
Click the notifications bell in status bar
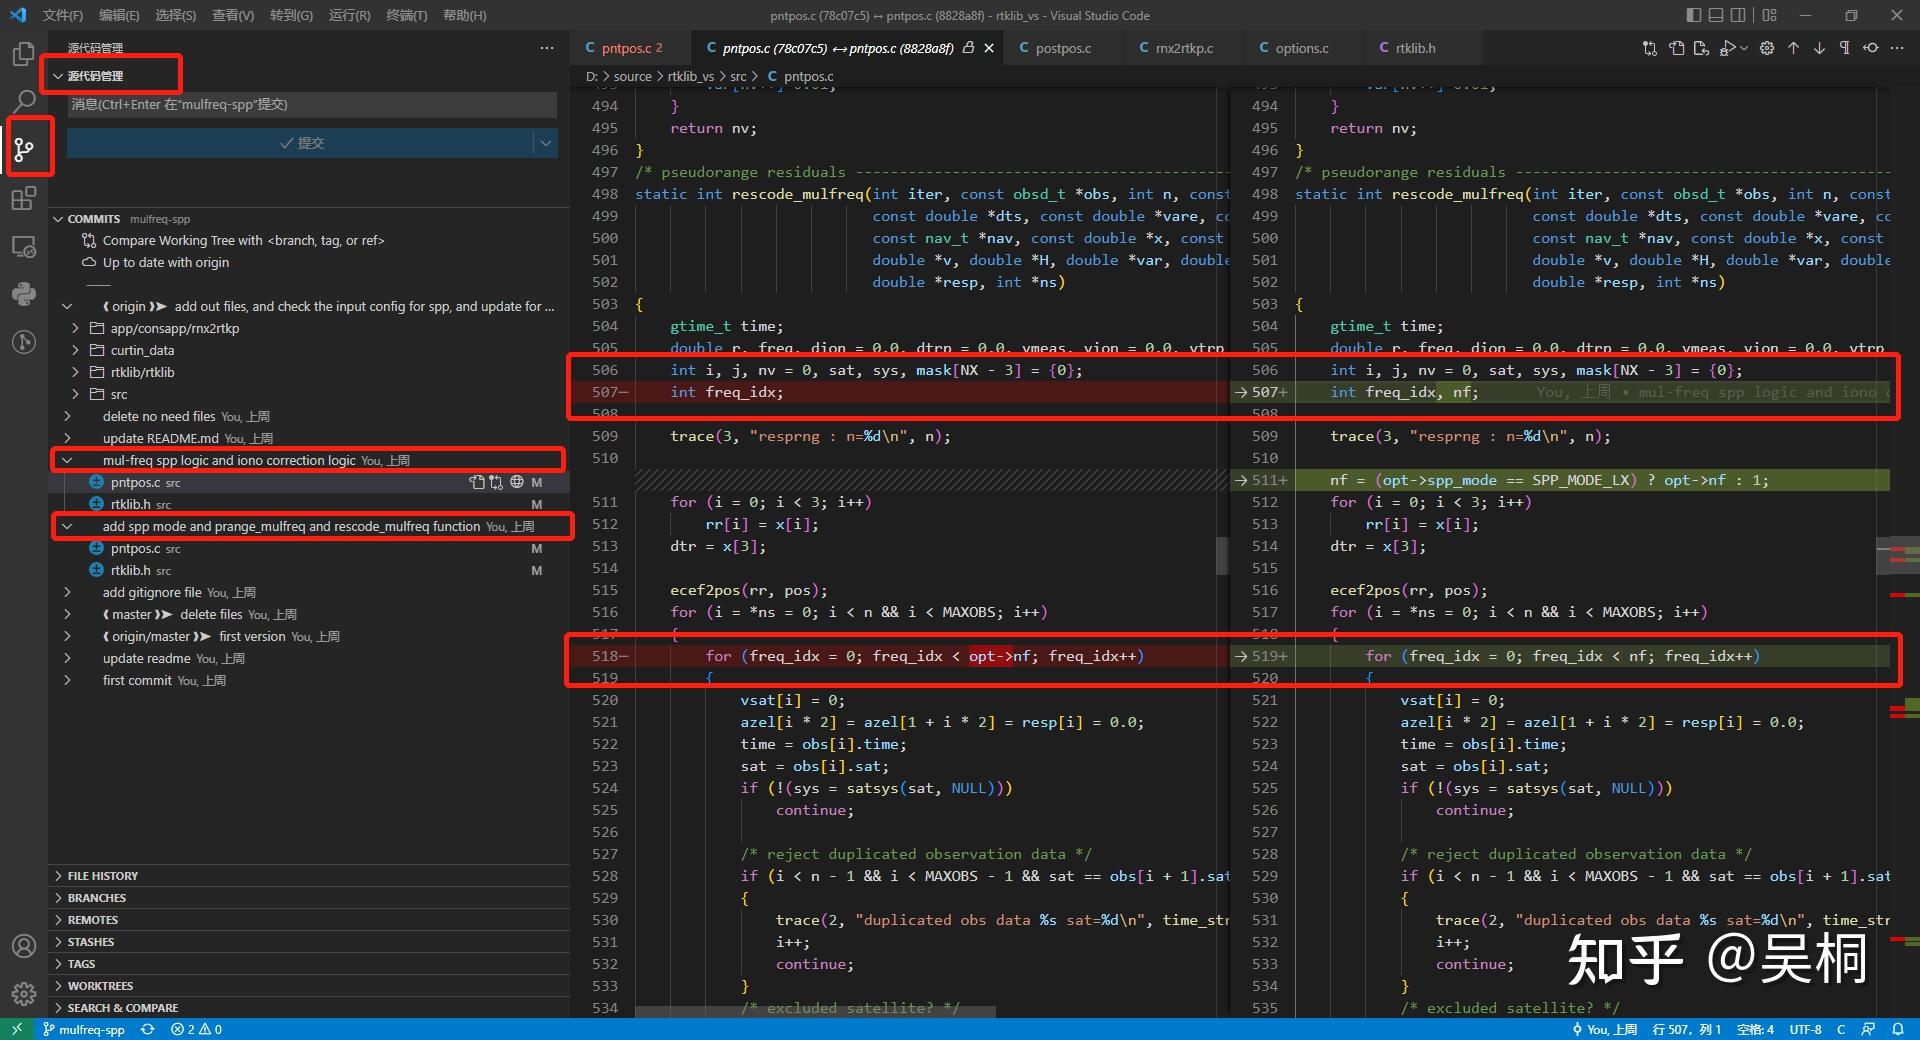tap(1897, 1029)
